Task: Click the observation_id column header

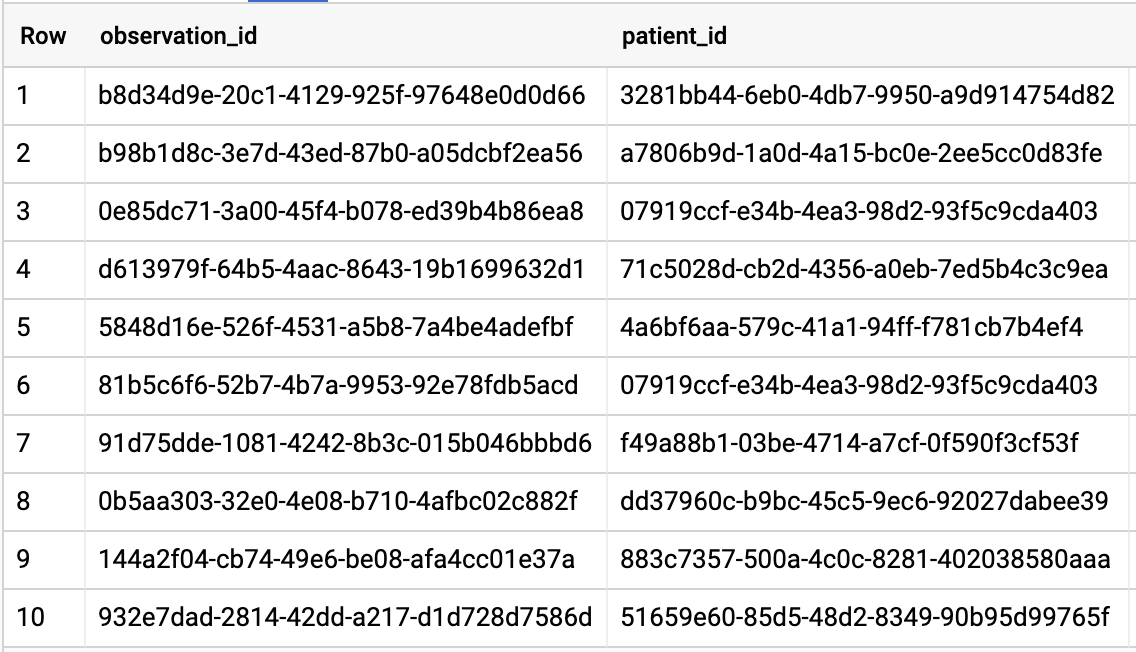Action: pos(178,37)
